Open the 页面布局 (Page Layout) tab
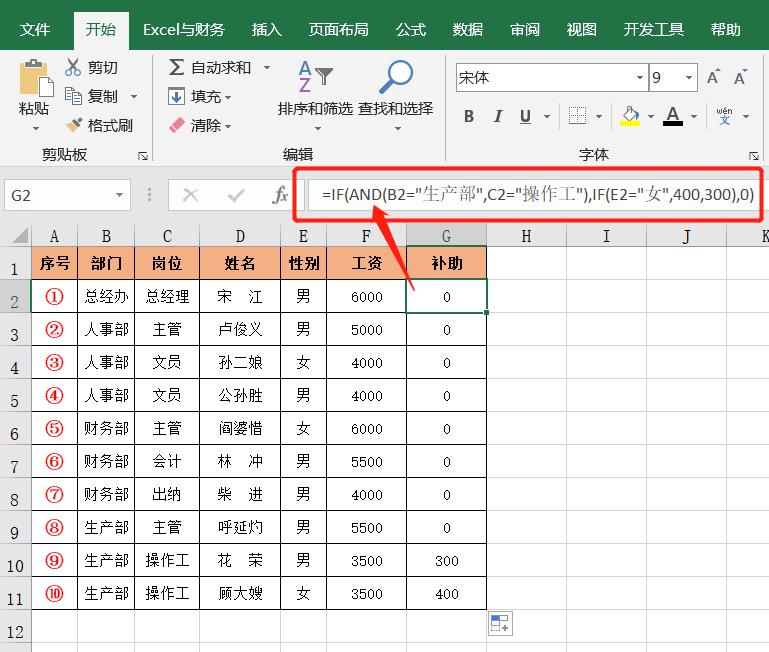This screenshot has height=652, width=769. 338,30
